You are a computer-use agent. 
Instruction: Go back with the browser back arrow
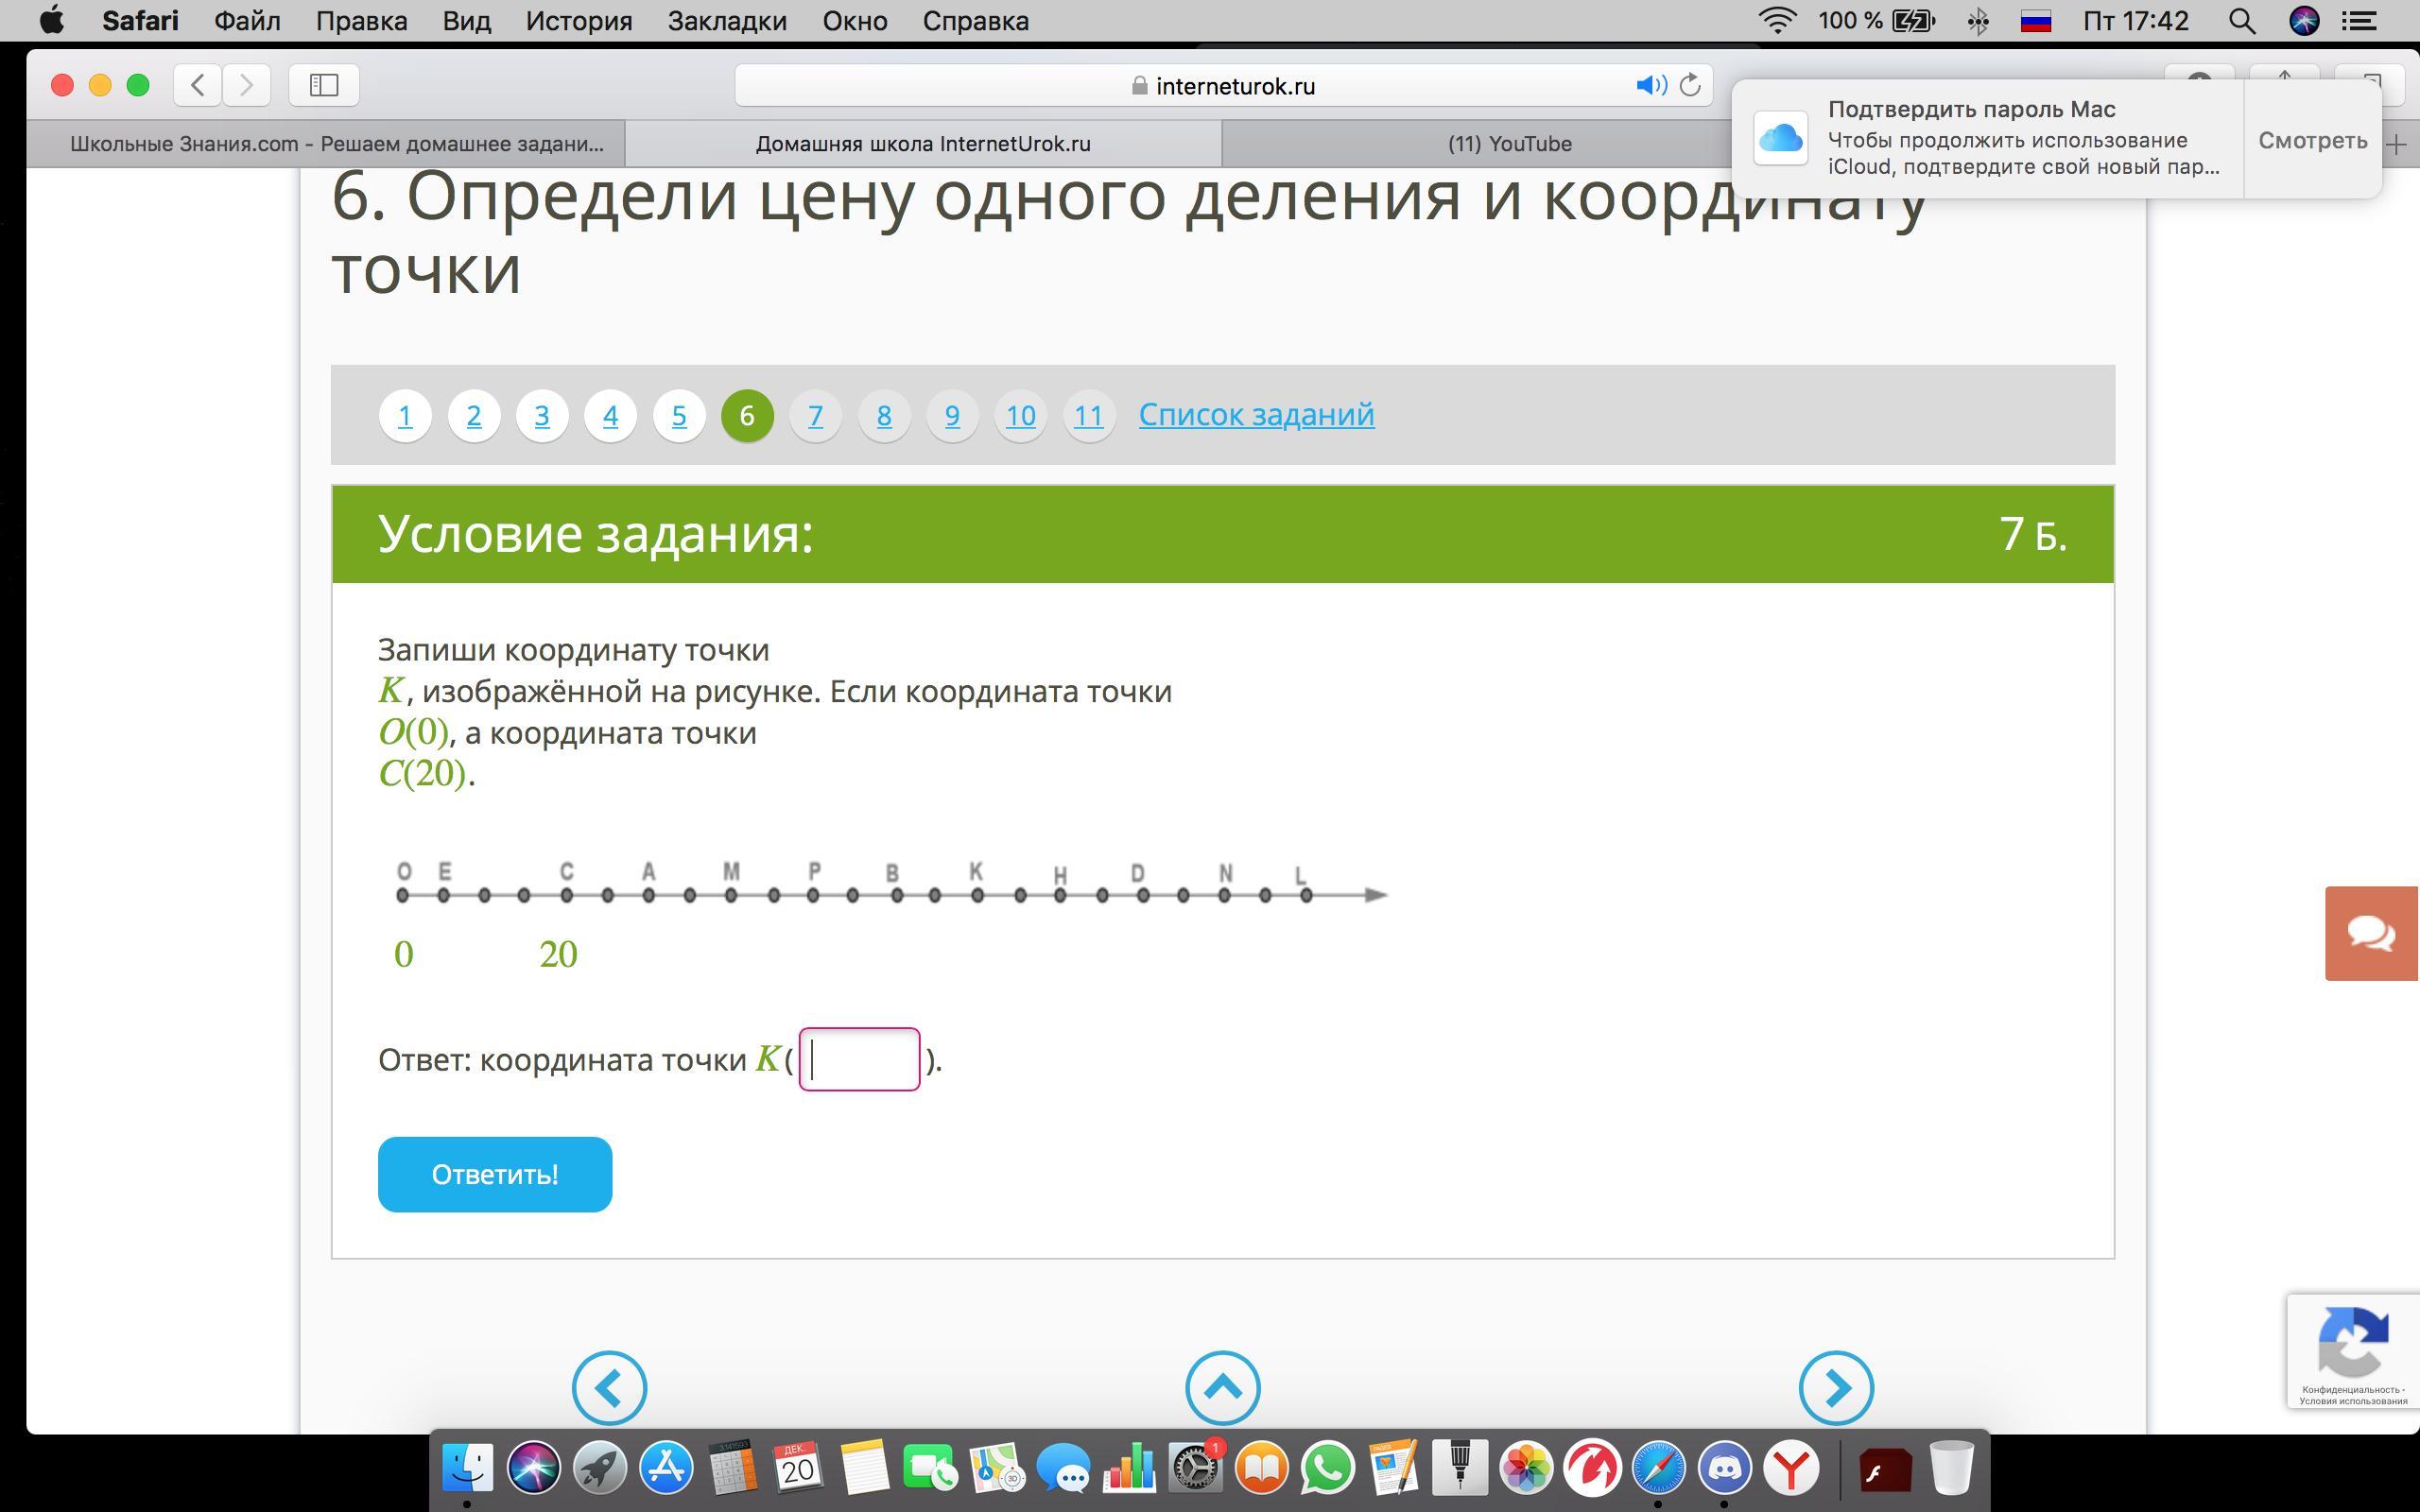coord(197,85)
